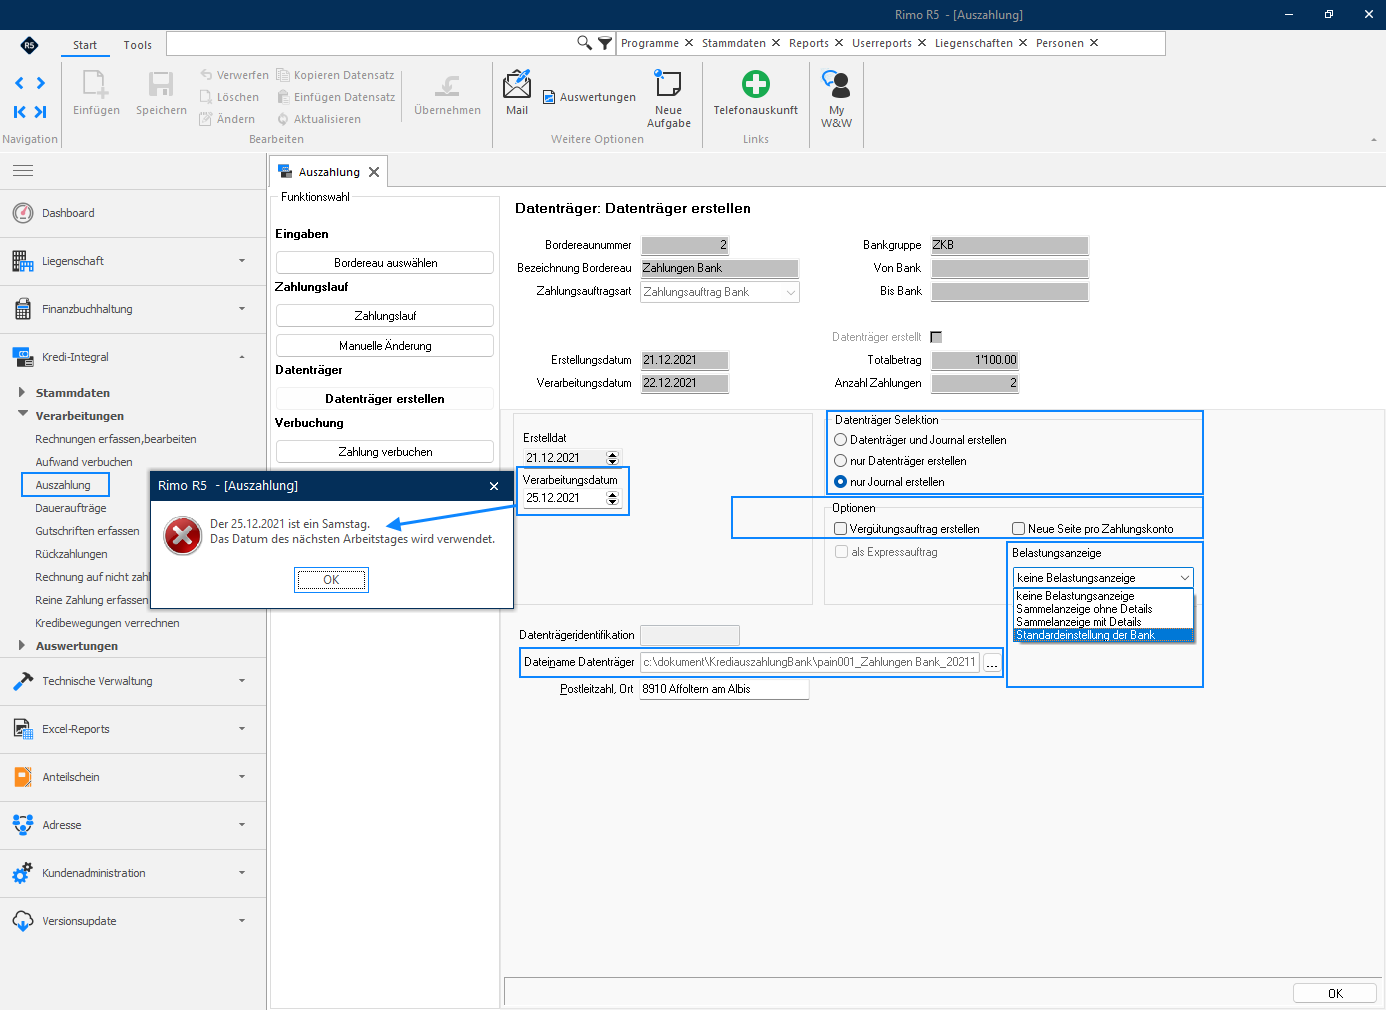Open Auswertungen in the ribbon
The width and height of the screenshot is (1386, 1010).
click(589, 97)
